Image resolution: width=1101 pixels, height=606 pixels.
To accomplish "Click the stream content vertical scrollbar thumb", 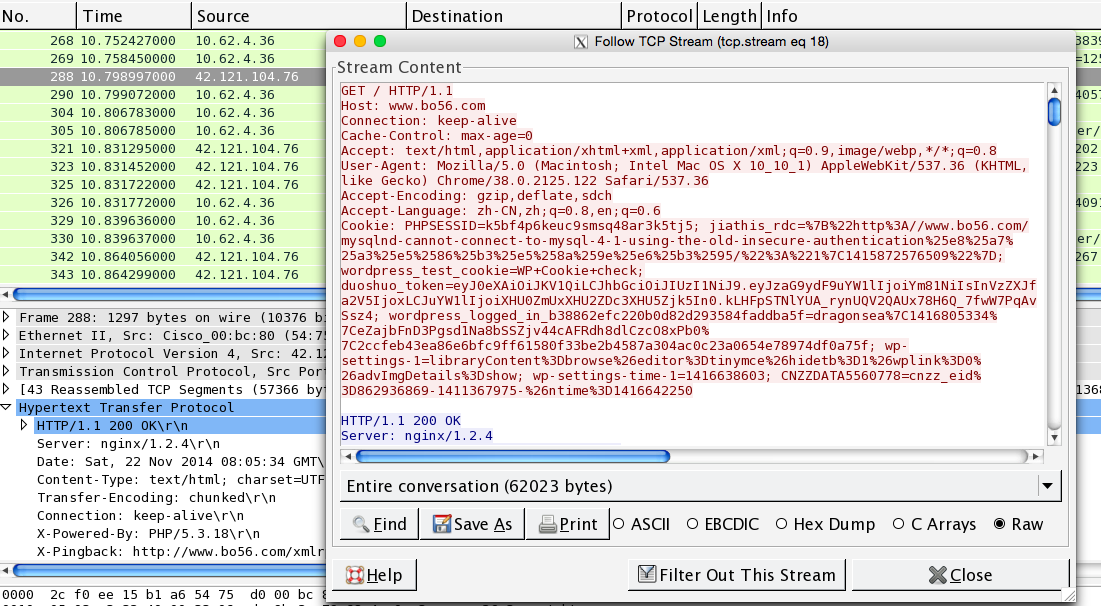I will (x=1054, y=109).
